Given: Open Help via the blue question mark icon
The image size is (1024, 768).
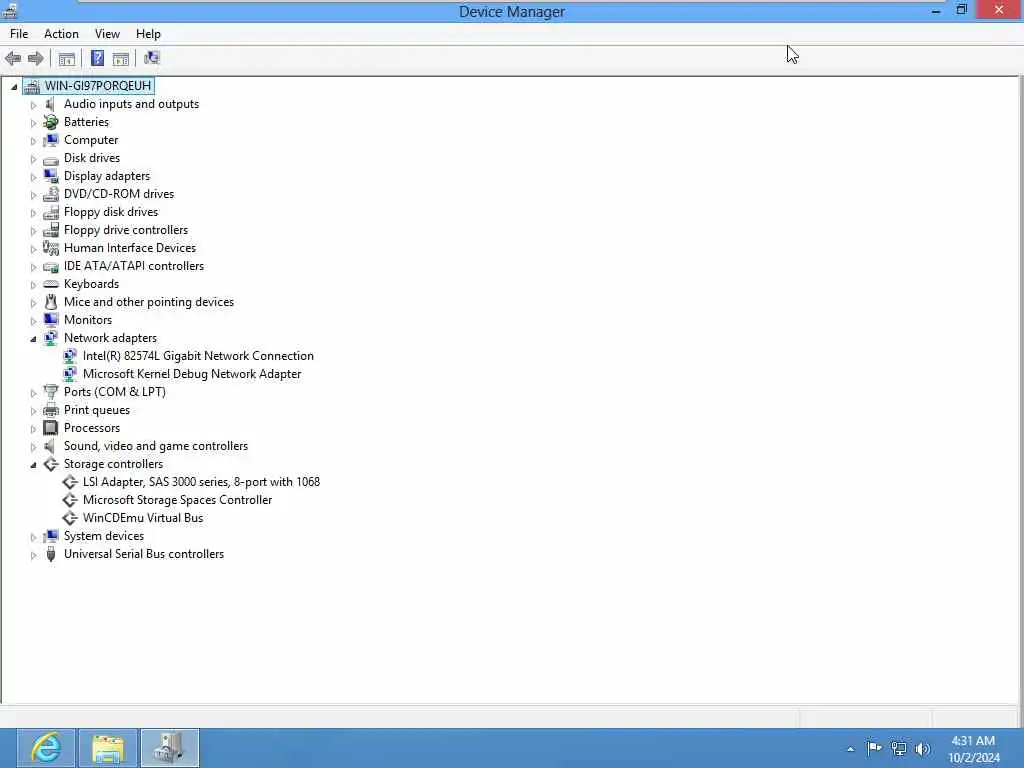Looking at the screenshot, I should click(x=97, y=59).
